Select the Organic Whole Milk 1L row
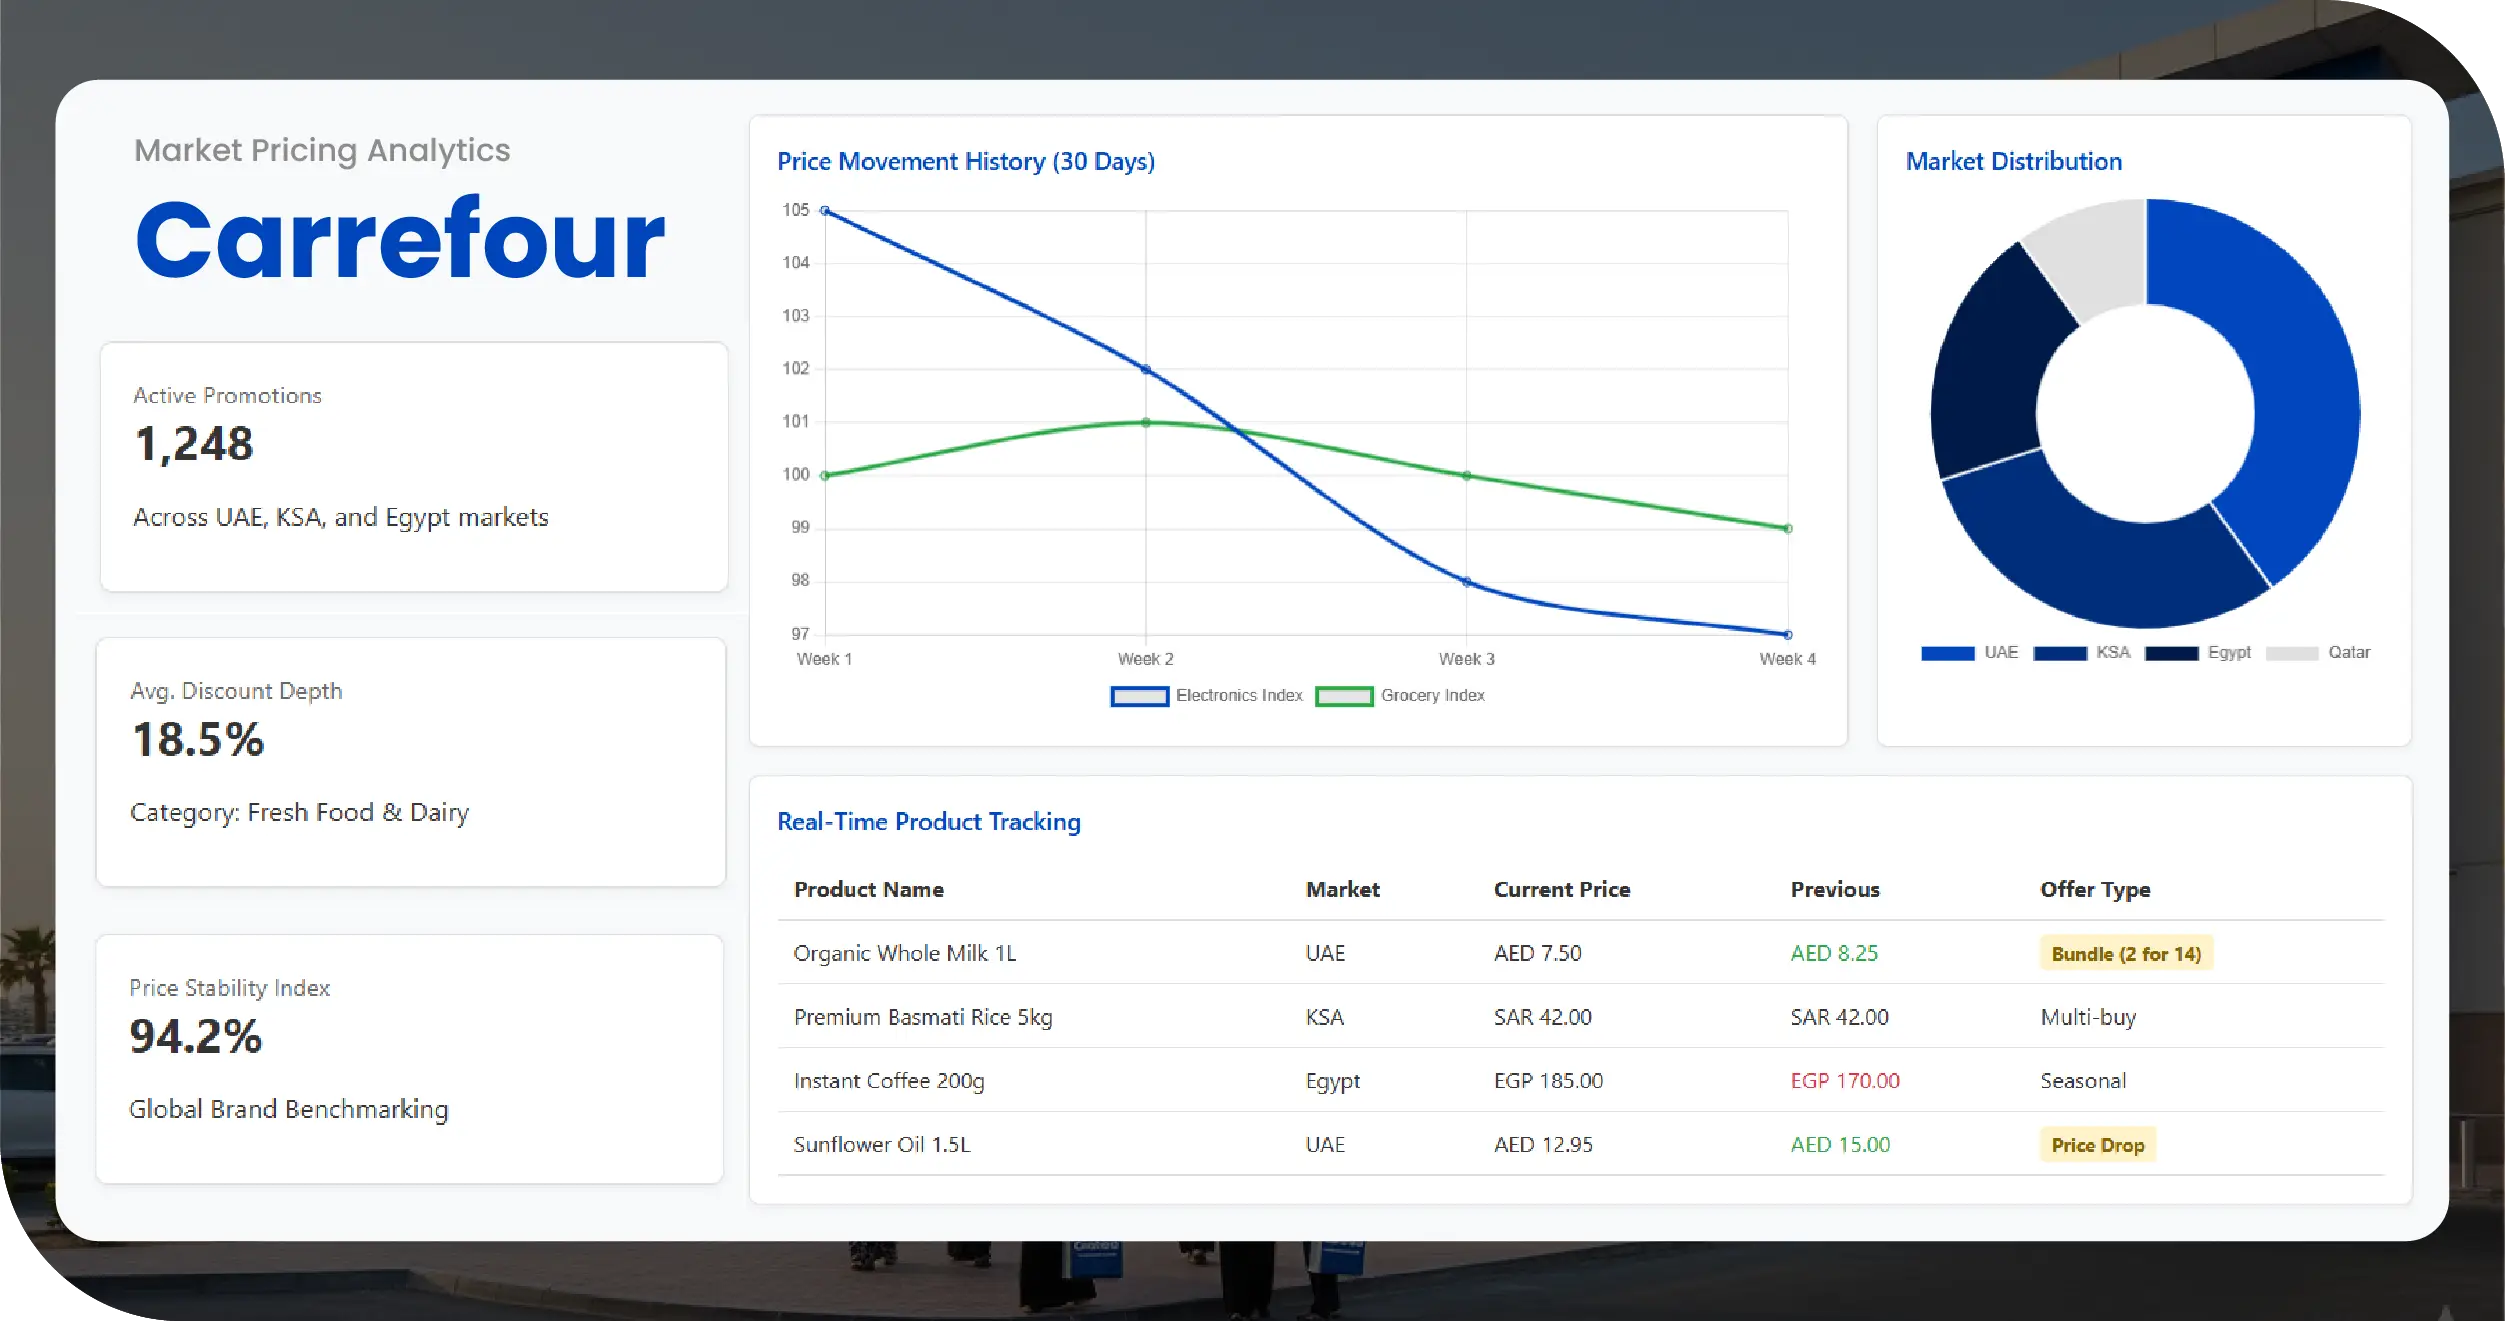This screenshot has width=2506, height=1321. [904, 954]
